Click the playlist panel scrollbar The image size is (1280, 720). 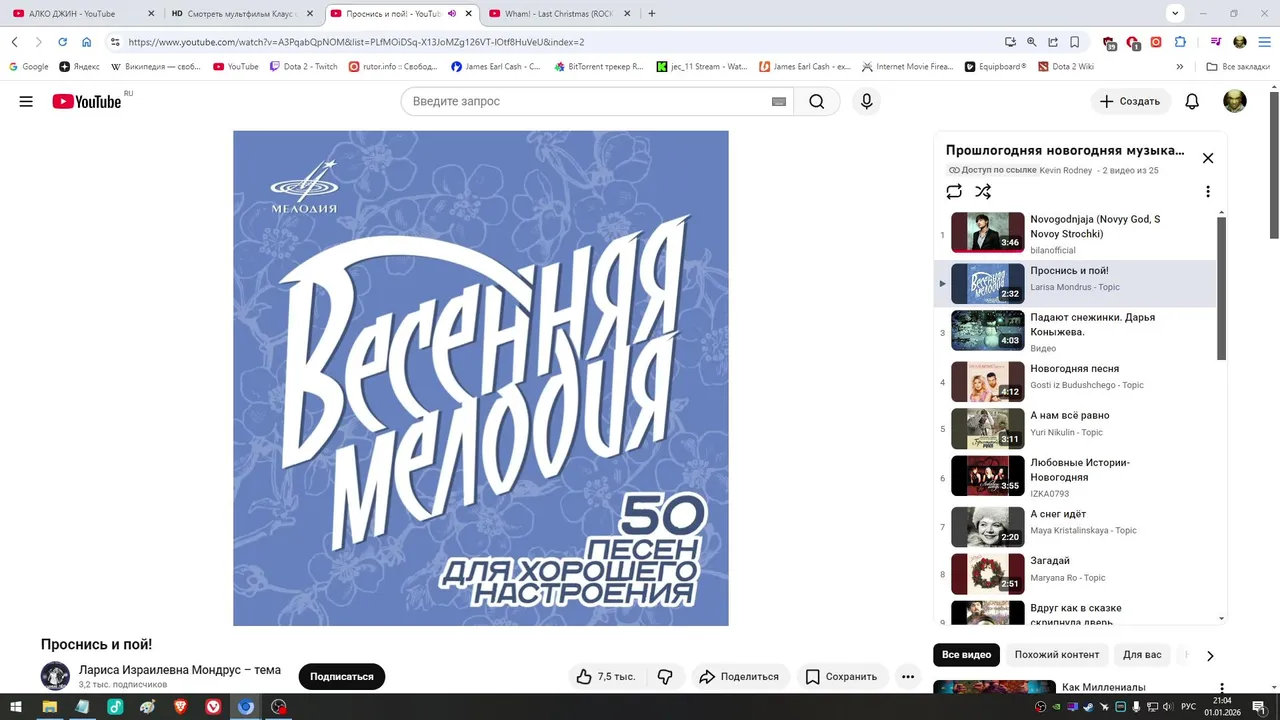coord(1221,288)
